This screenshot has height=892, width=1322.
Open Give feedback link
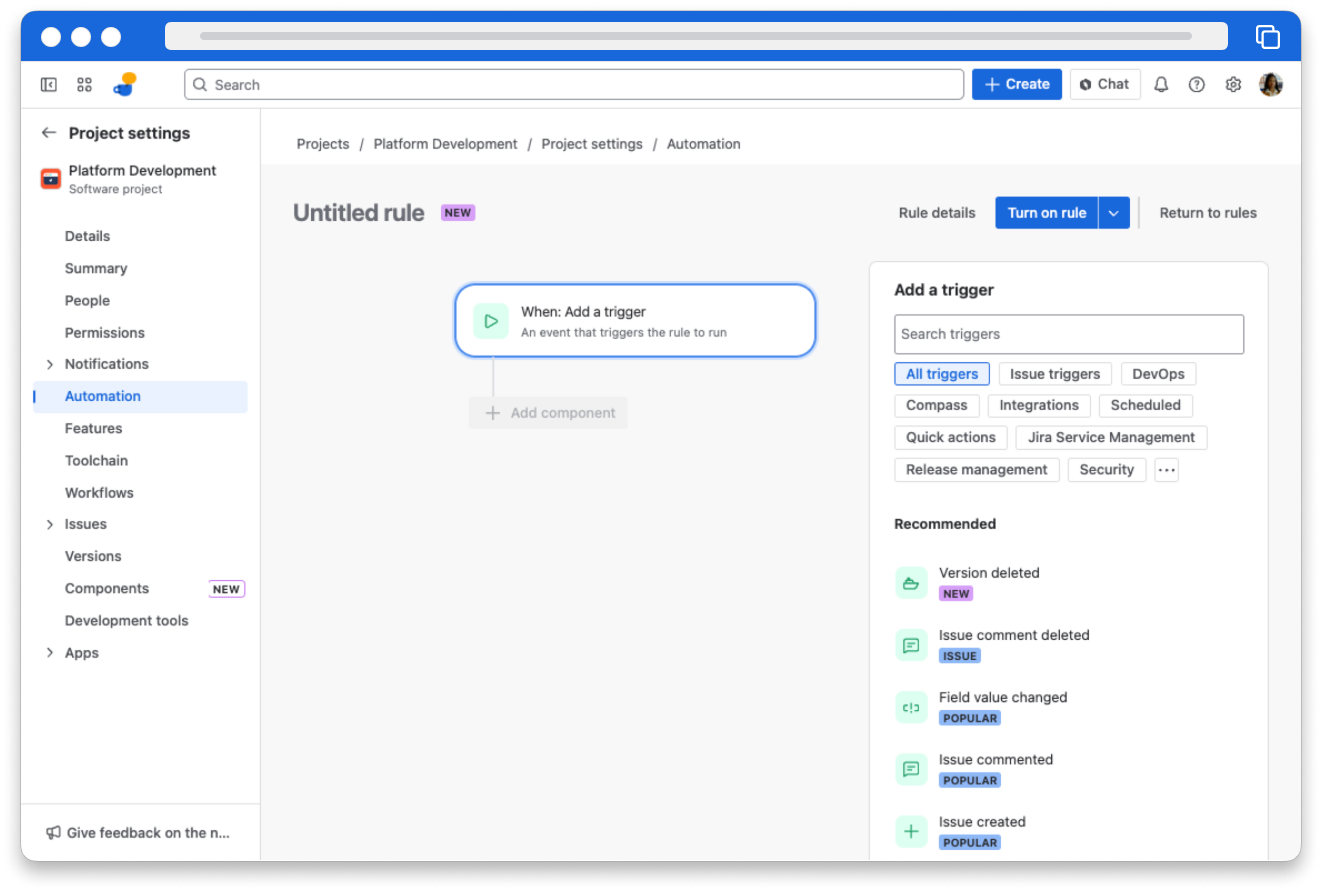[x=140, y=832]
